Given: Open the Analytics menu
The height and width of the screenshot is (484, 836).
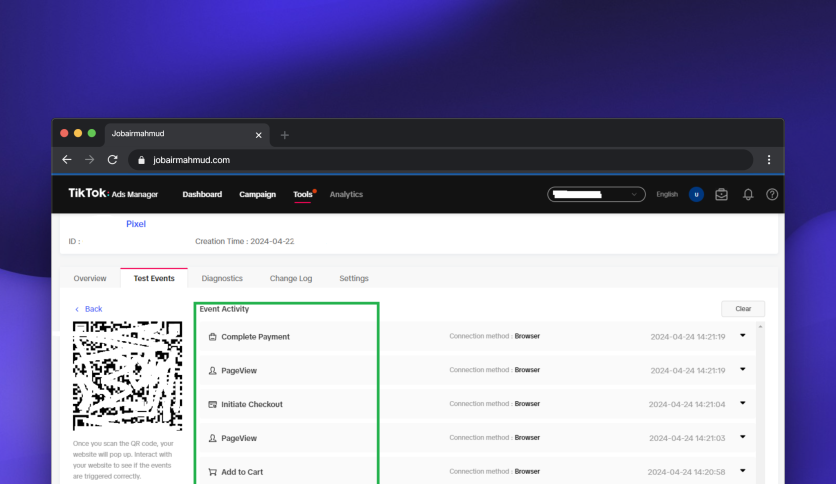Looking at the screenshot, I should [x=346, y=195].
